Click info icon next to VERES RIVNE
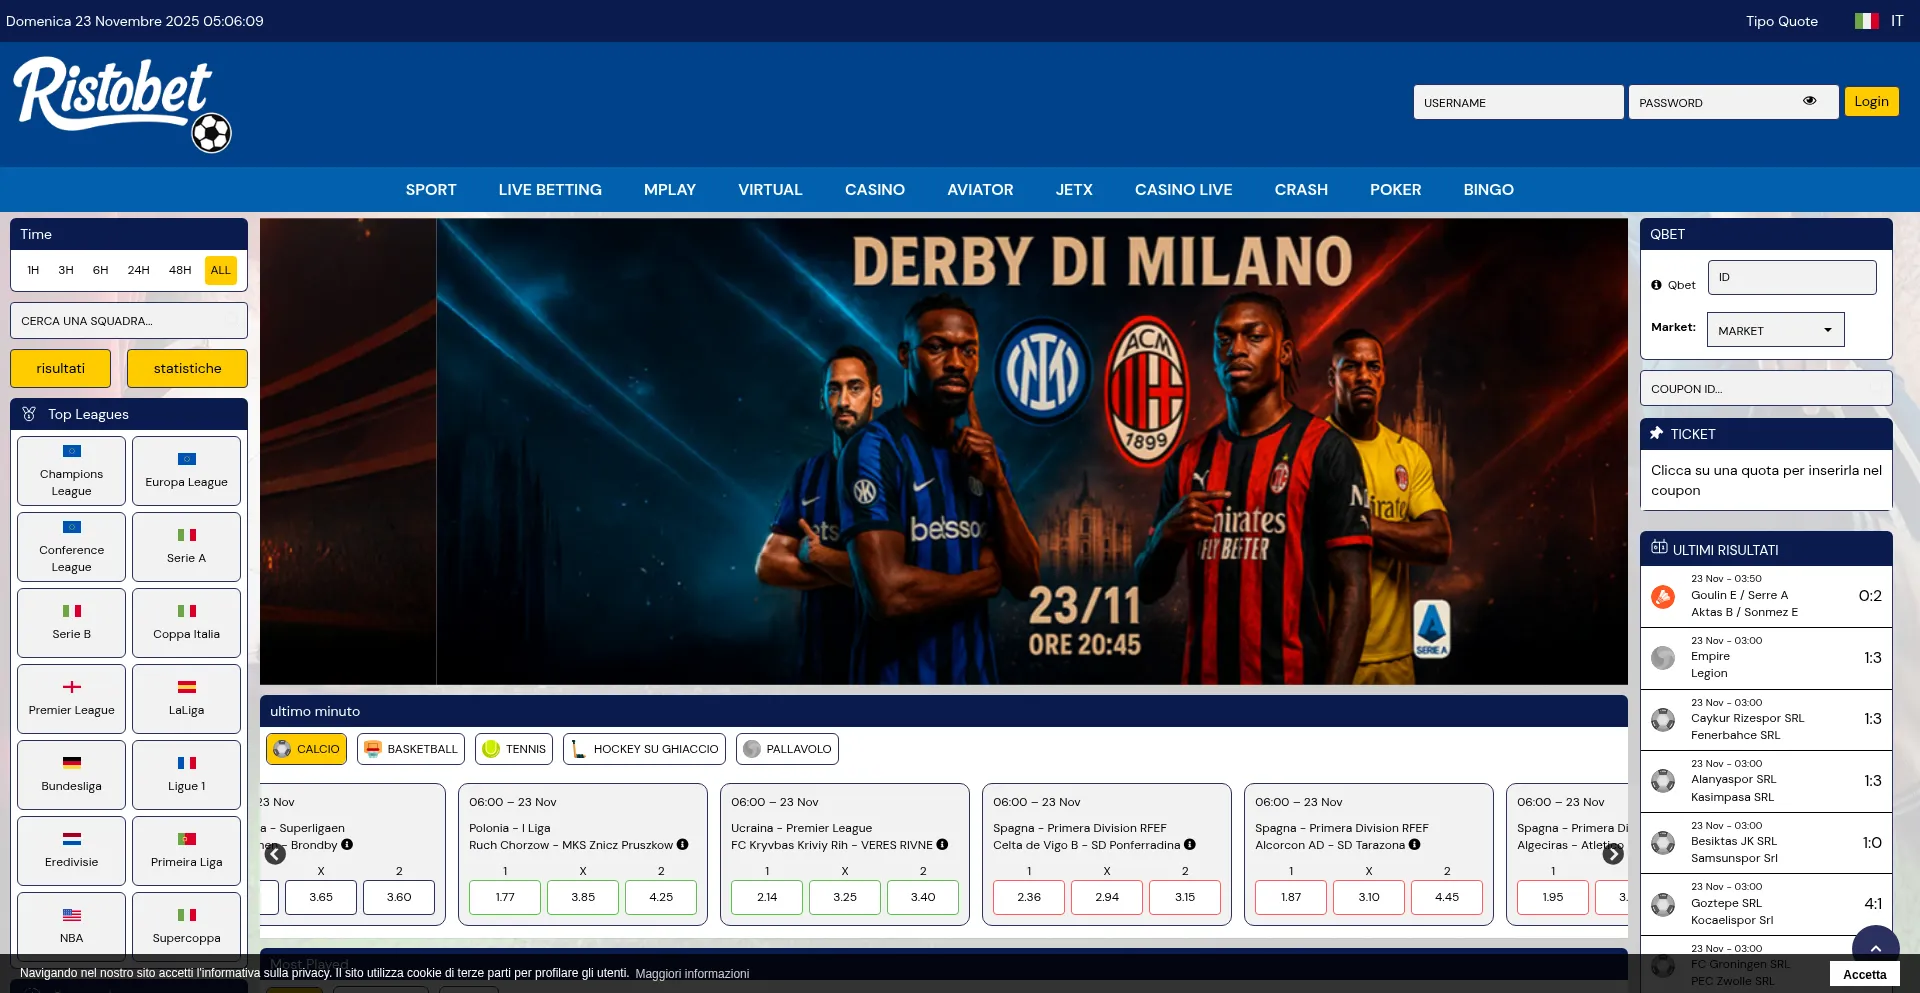 [942, 845]
